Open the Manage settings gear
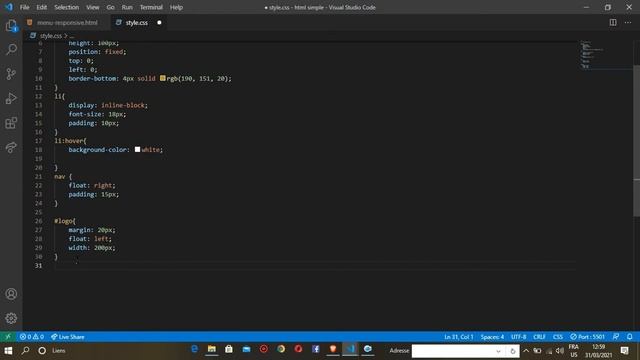Screen dimensions: 640x360 point(11,318)
